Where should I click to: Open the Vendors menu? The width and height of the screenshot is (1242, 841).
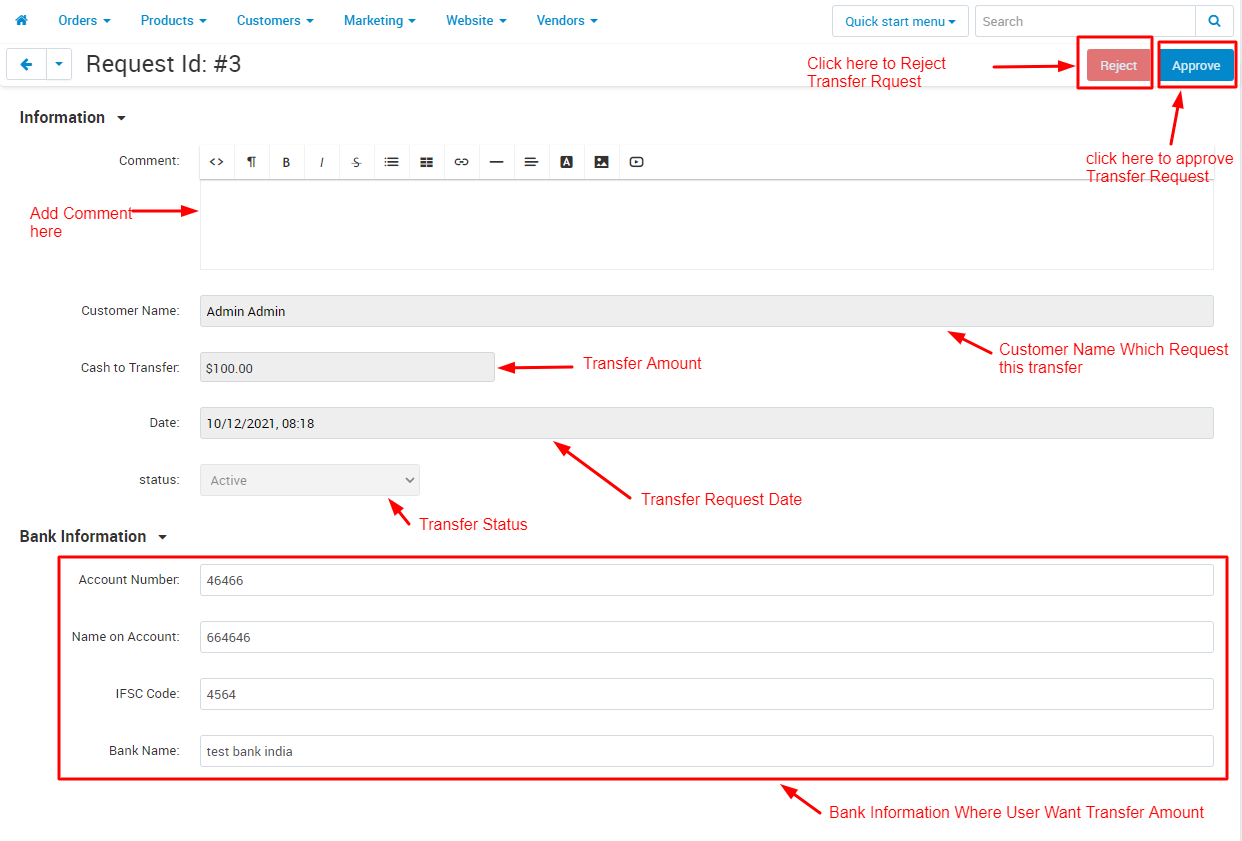click(x=567, y=20)
